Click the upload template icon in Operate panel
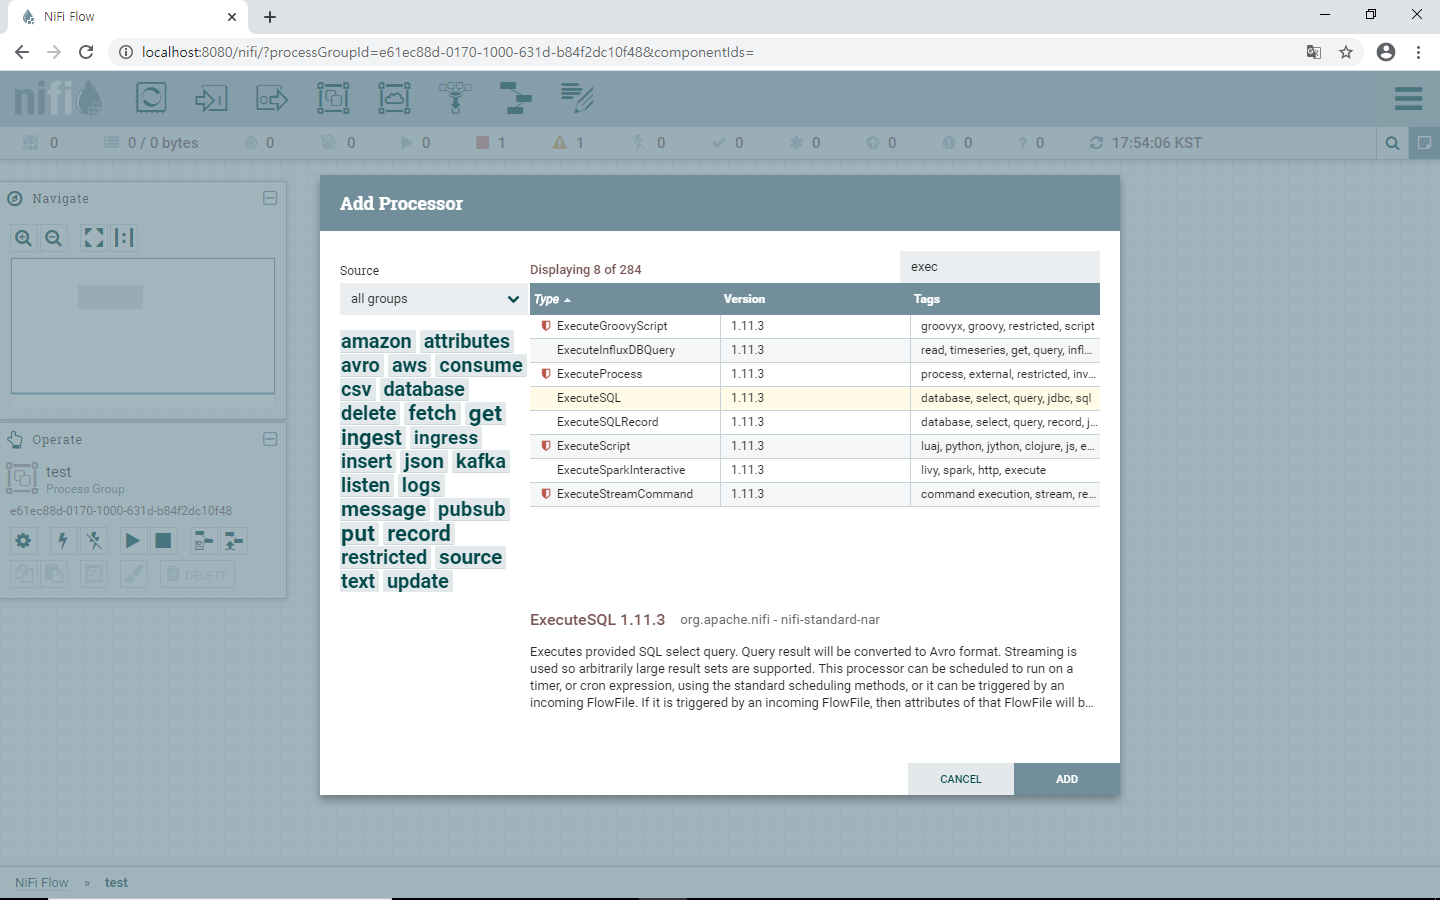Screen dimensions: 1440x900 pyautogui.click(x=233, y=541)
